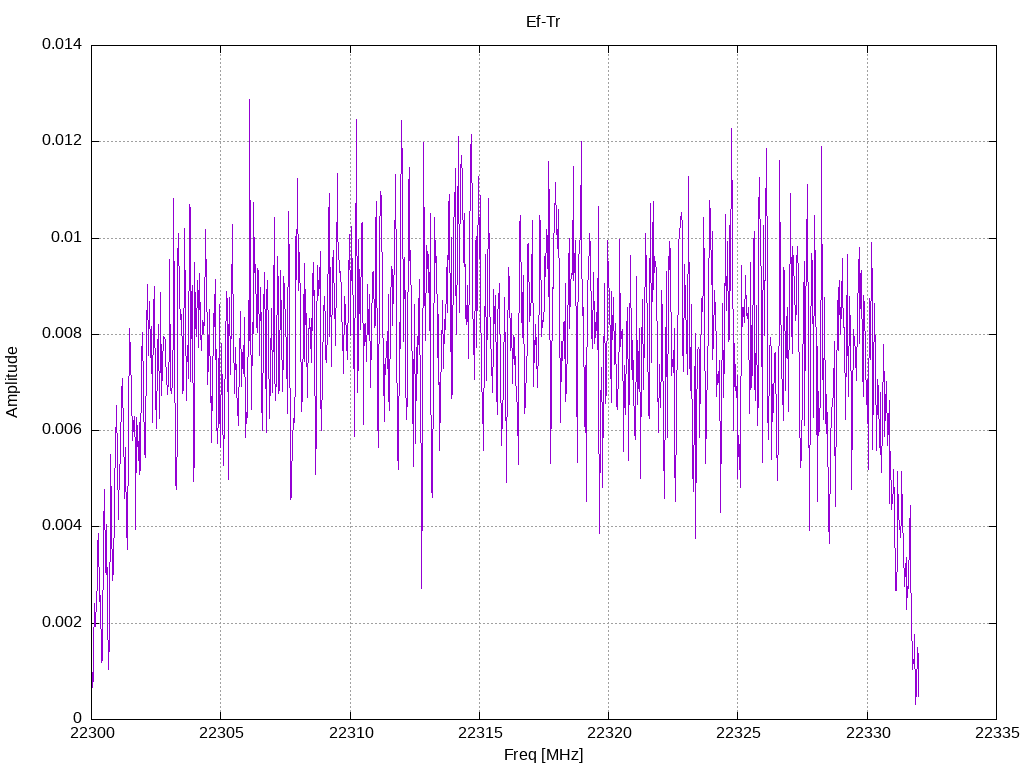The image size is (1024, 768).
Task: Click the y-axis tick label 0.008
Action: coord(62,334)
